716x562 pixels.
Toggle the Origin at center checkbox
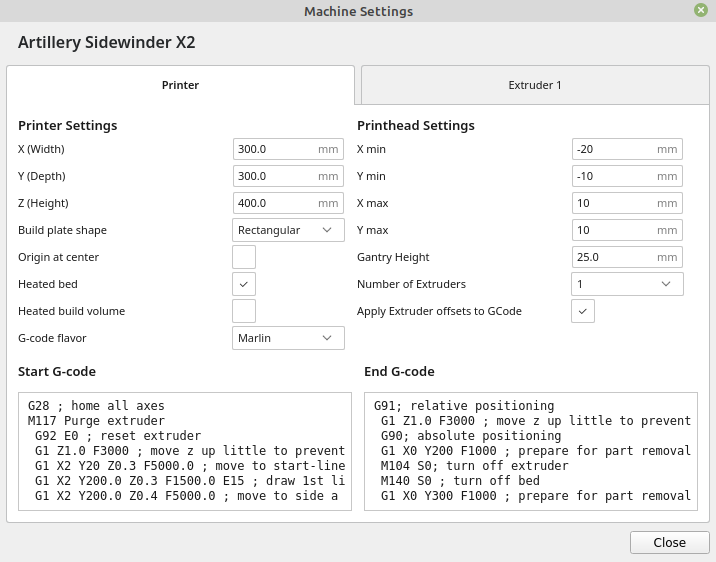pos(244,257)
